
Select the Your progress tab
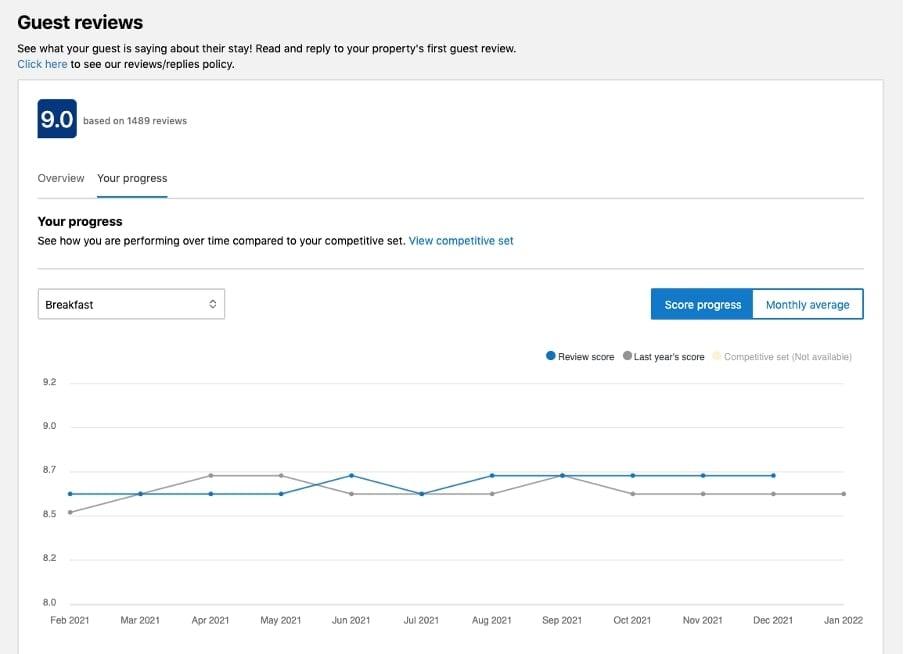click(132, 178)
